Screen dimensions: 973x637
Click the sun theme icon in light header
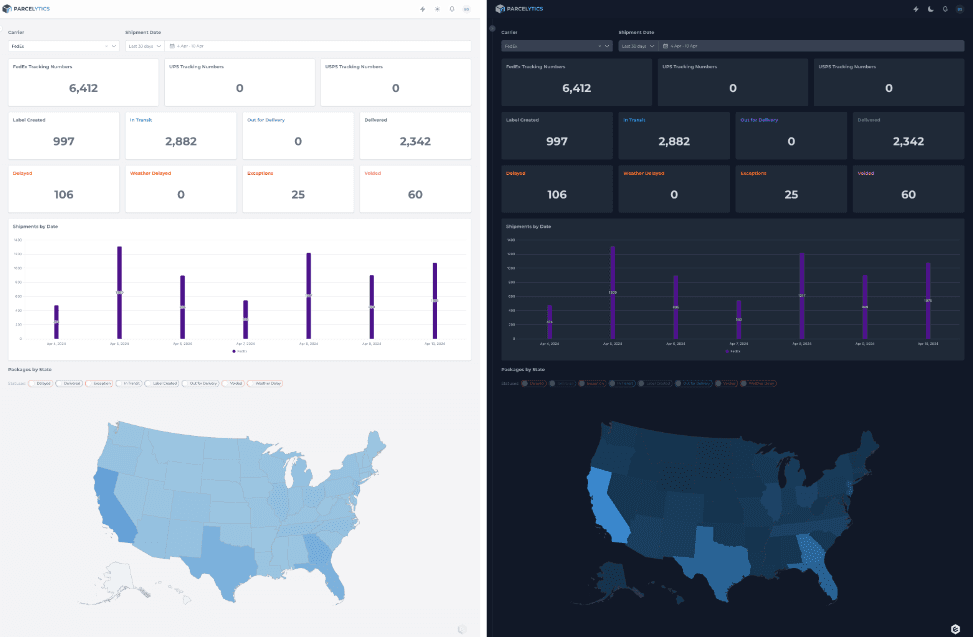(x=437, y=9)
